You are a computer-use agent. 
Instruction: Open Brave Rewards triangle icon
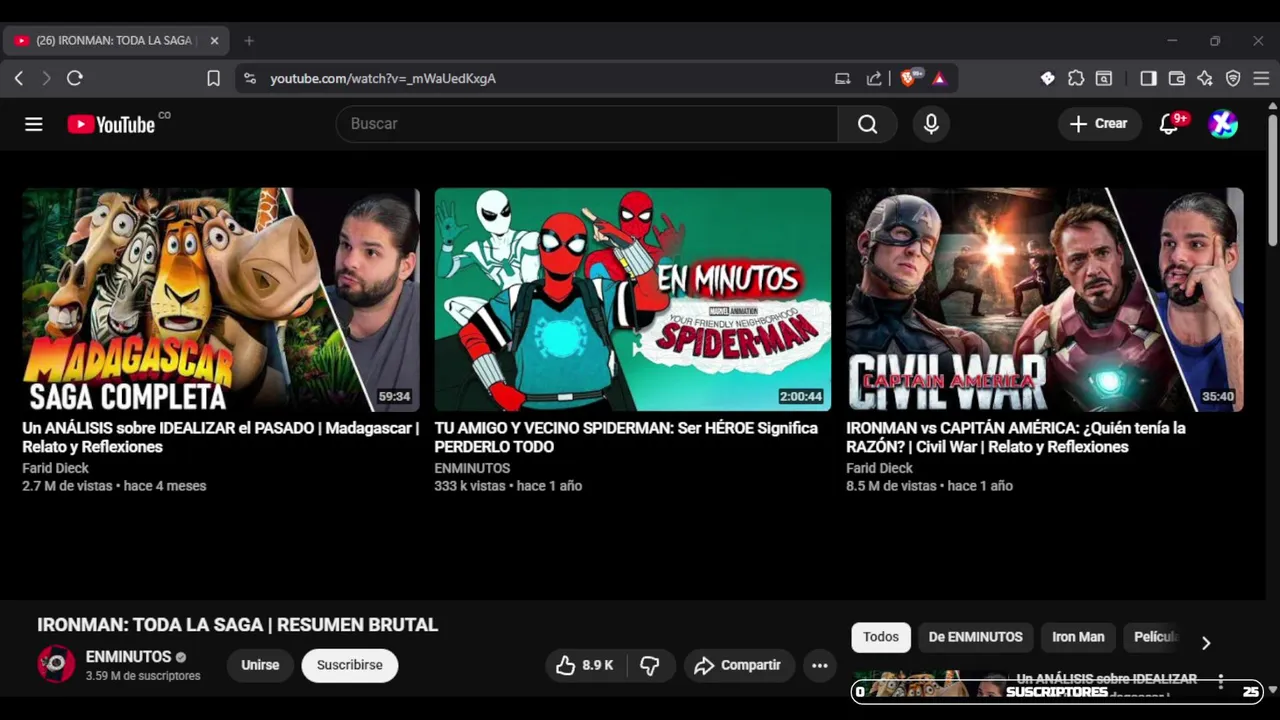click(939, 78)
